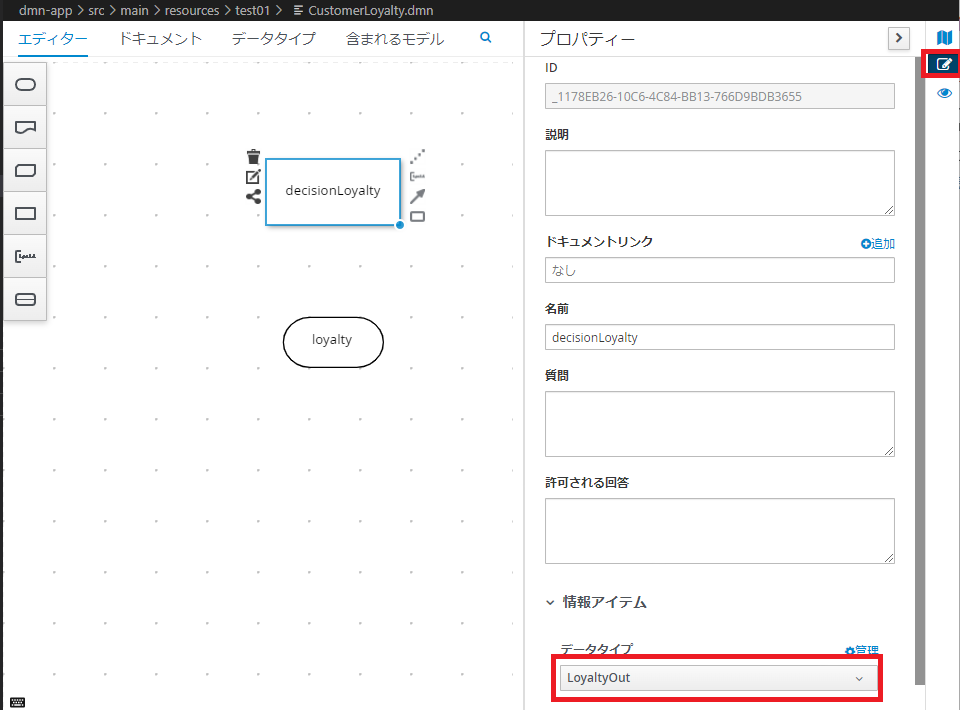Screen dimensions: 960x710
Task: Create information requirement arrow from decisionLoyalty
Action: point(418,196)
